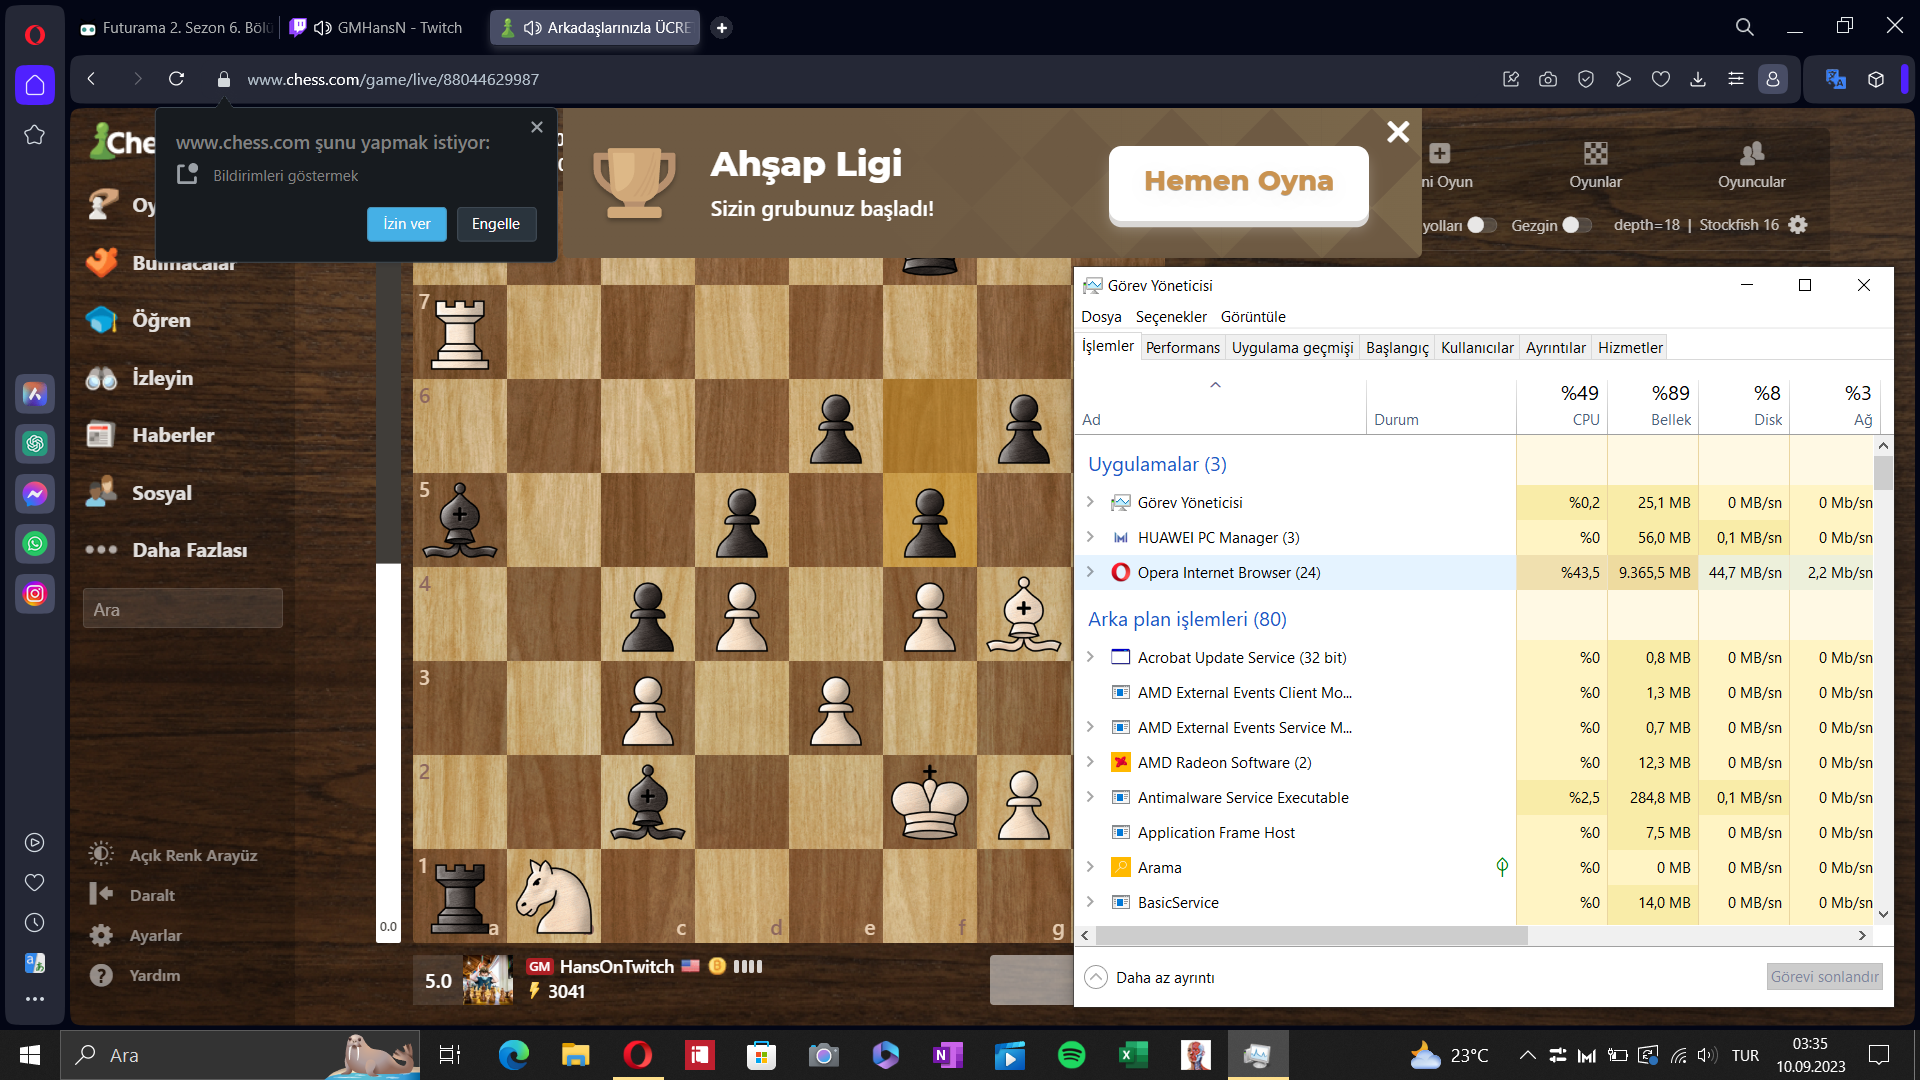Expand the HUAWEI PC Manager process

click(x=1091, y=537)
